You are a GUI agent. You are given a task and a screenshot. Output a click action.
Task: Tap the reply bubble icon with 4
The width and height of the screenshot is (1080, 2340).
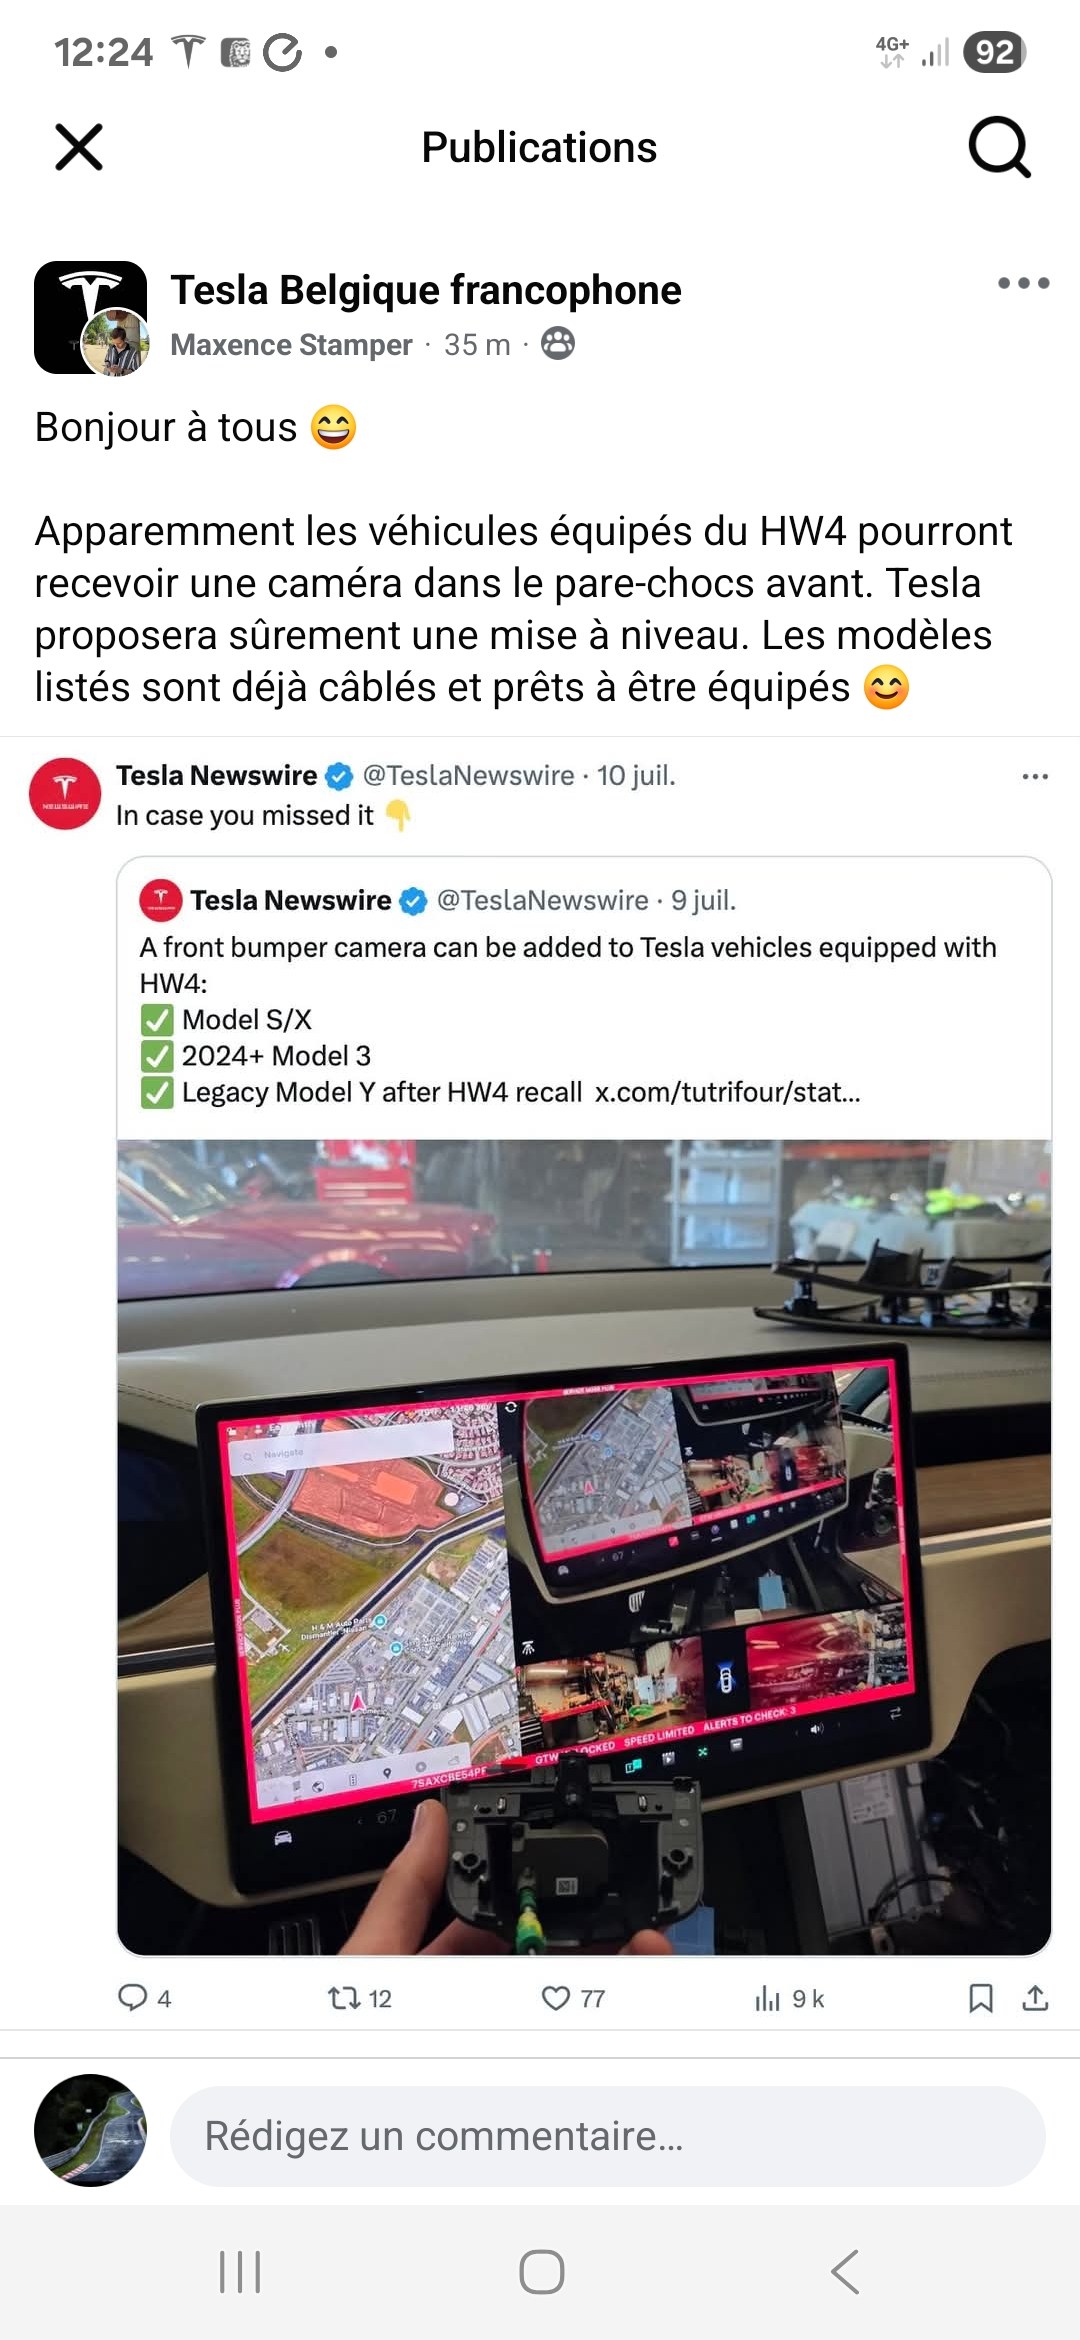click(x=144, y=1998)
